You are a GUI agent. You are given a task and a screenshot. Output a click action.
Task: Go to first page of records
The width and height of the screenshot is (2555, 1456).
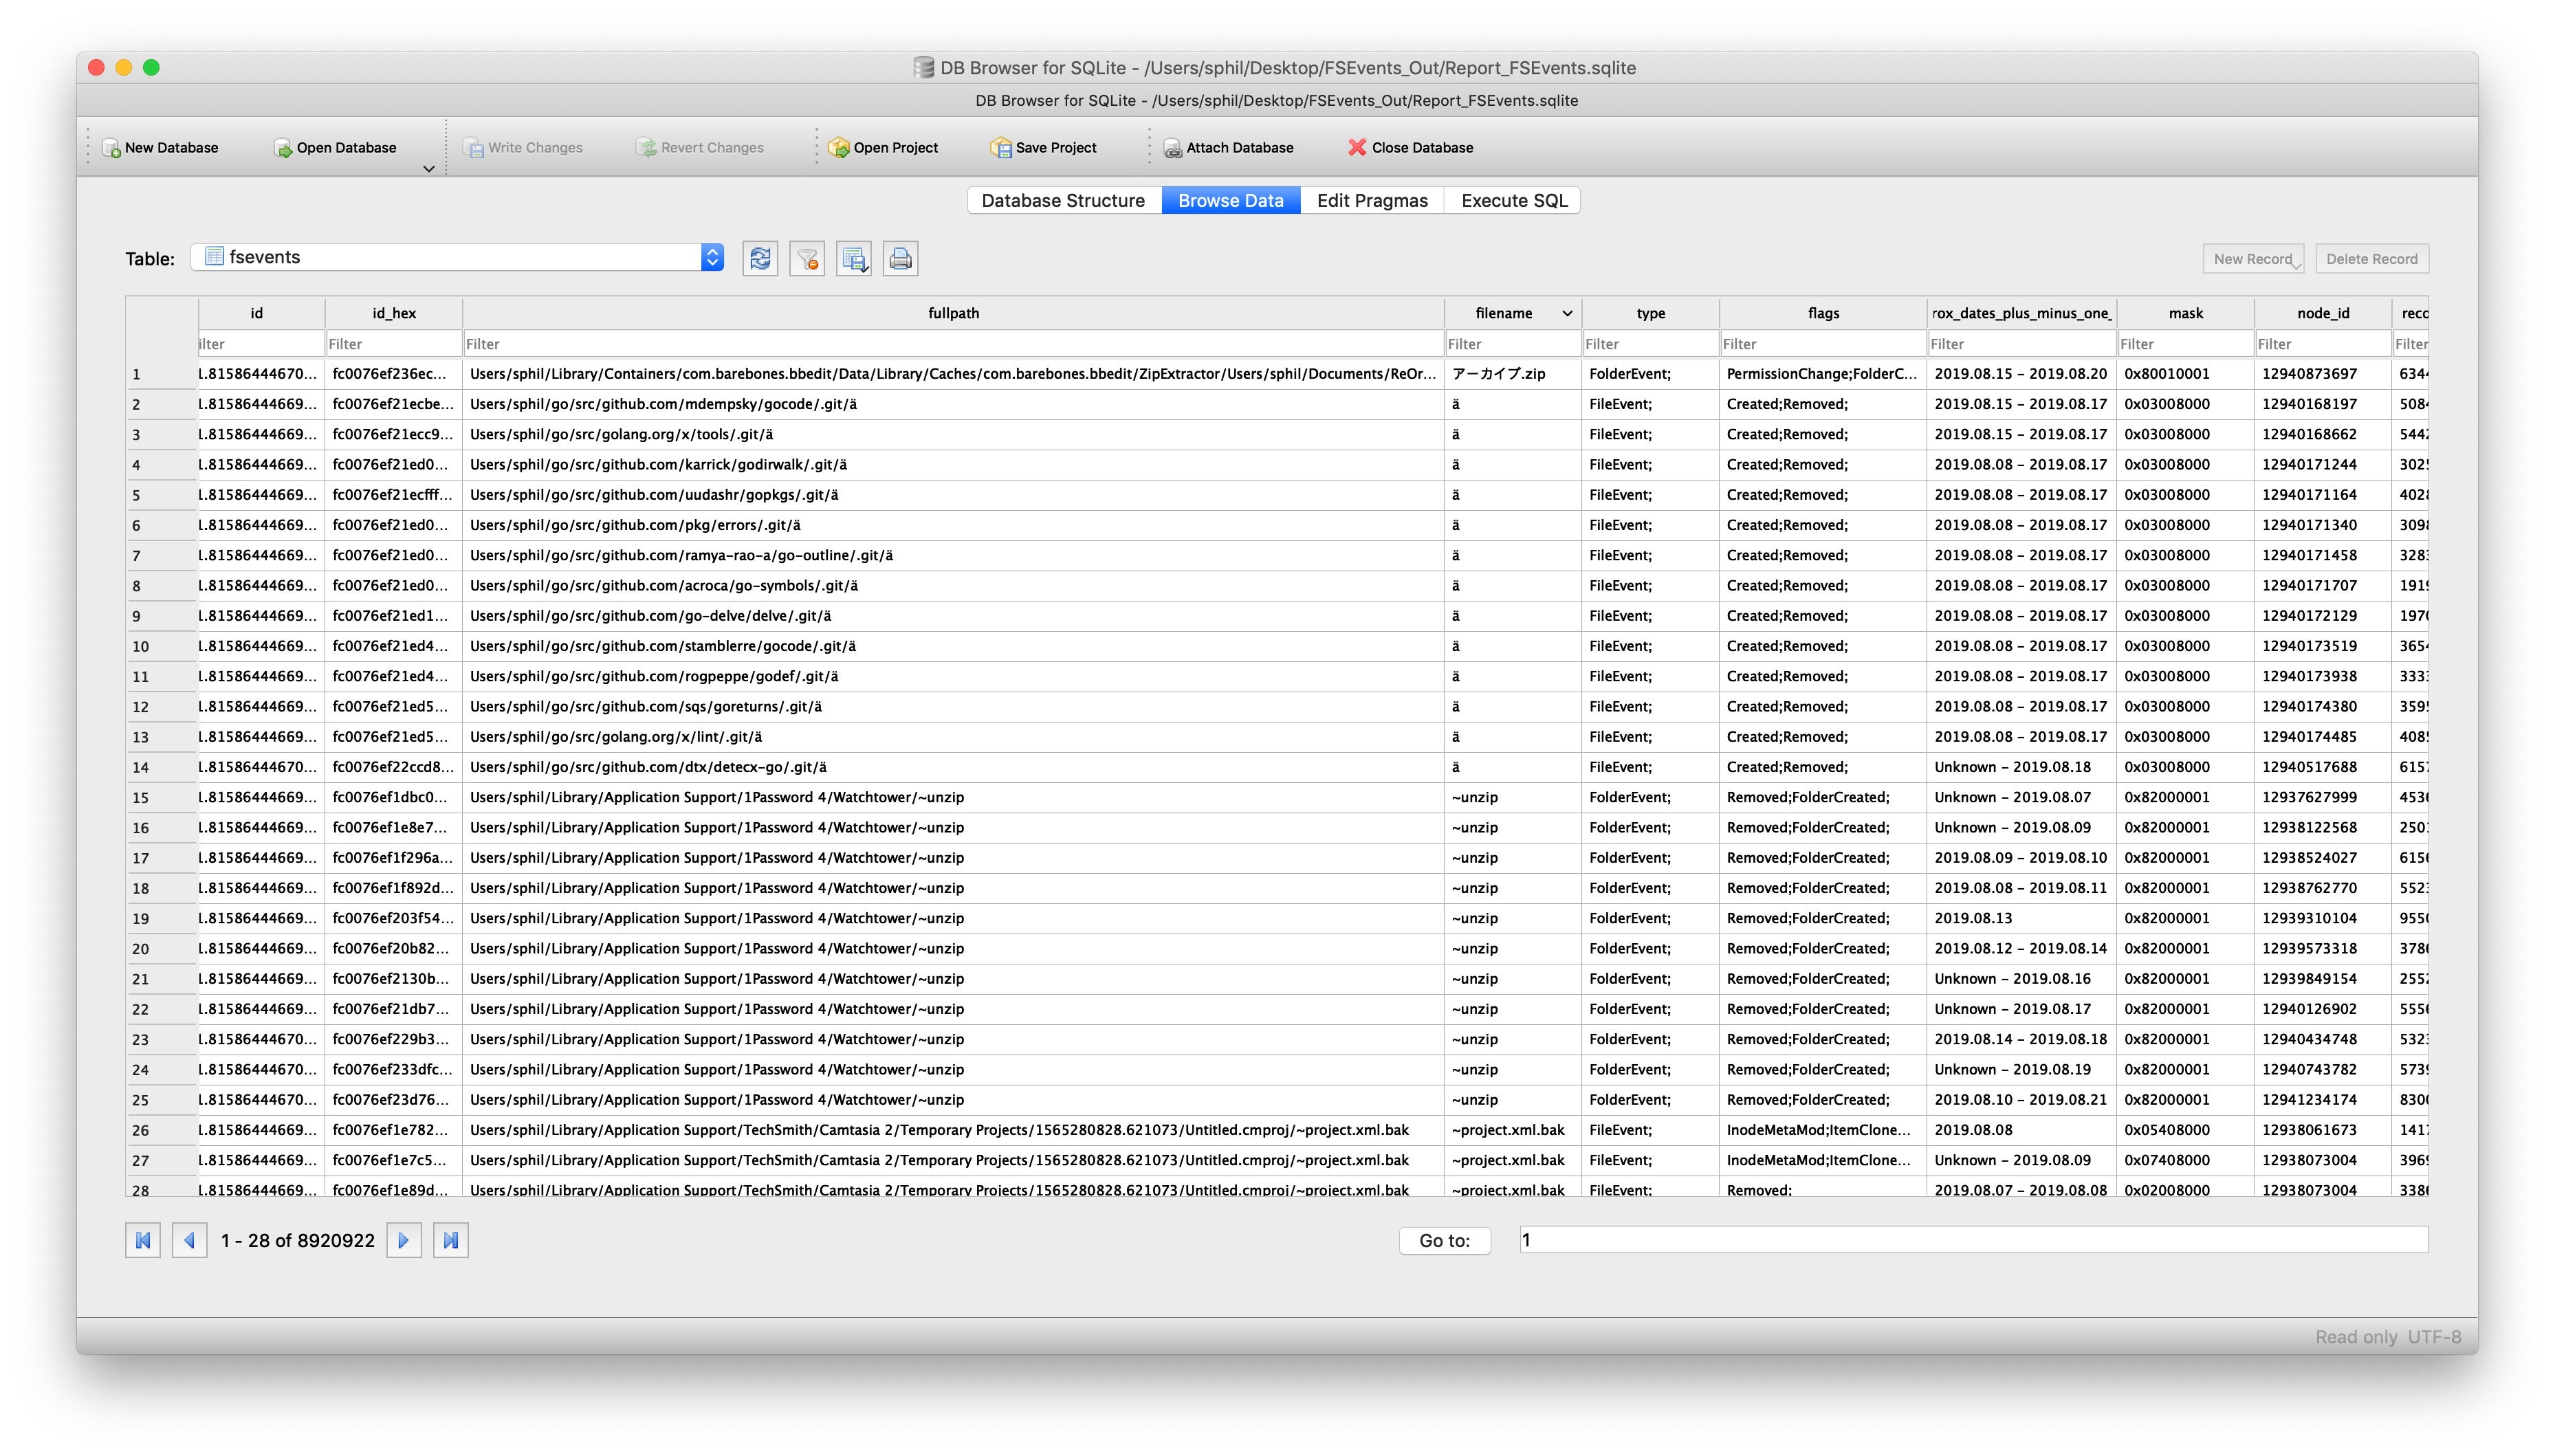(x=143, y=1240)
